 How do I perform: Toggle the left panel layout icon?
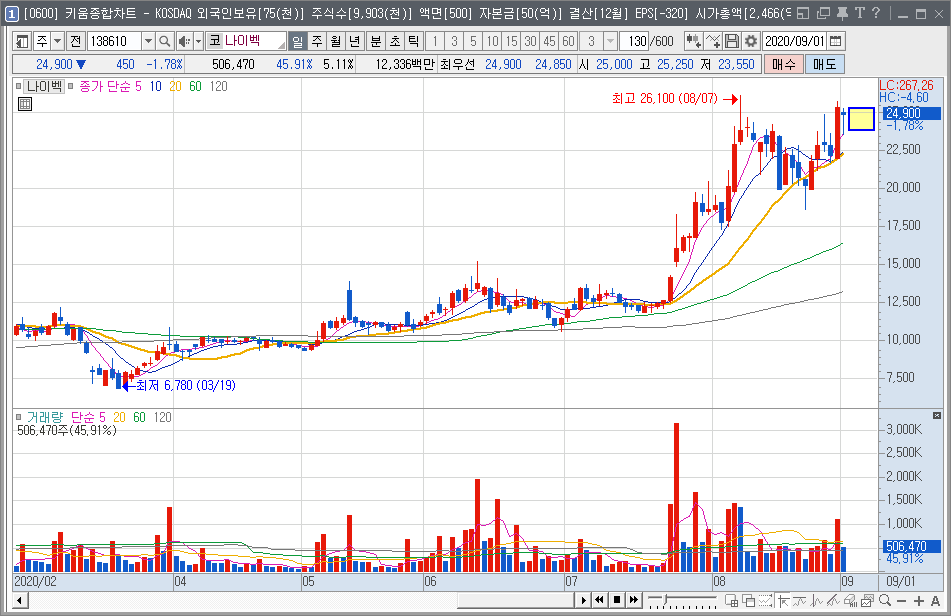[22, 41]
